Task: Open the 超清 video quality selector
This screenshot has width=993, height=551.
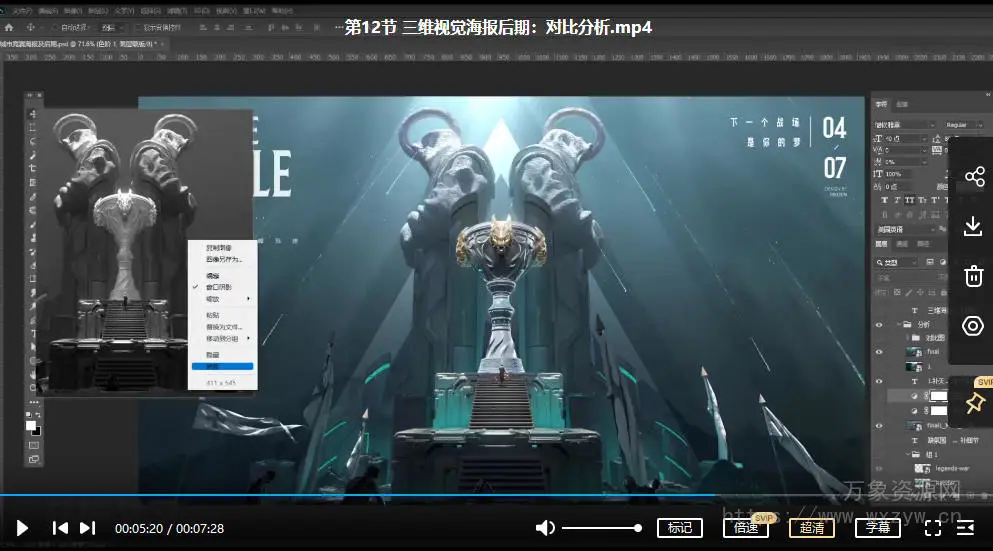Action: pos(811,528)
